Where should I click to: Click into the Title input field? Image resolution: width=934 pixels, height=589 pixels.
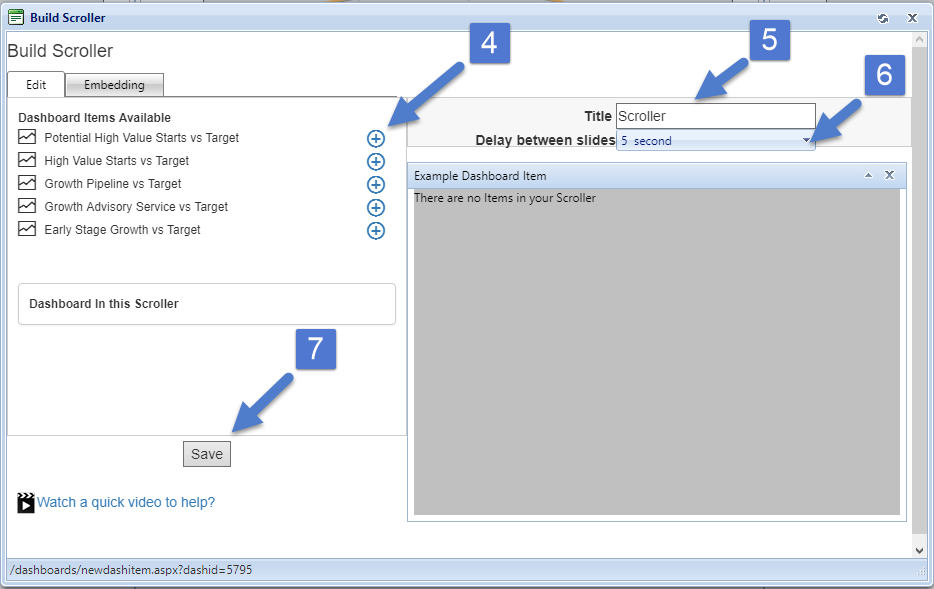coord(715,116)
